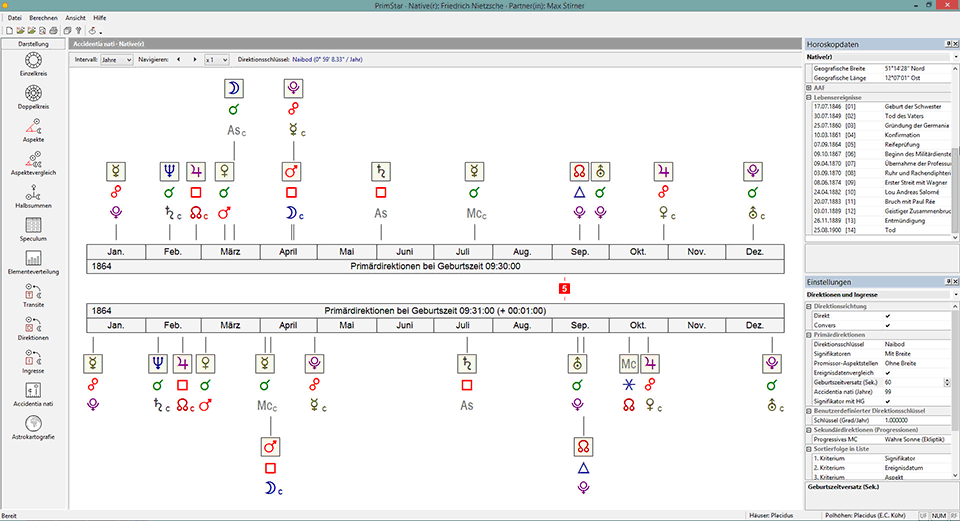Select the Accidentia nati view
The width and height of the screenshot is (960, 521).
[33, 394]
